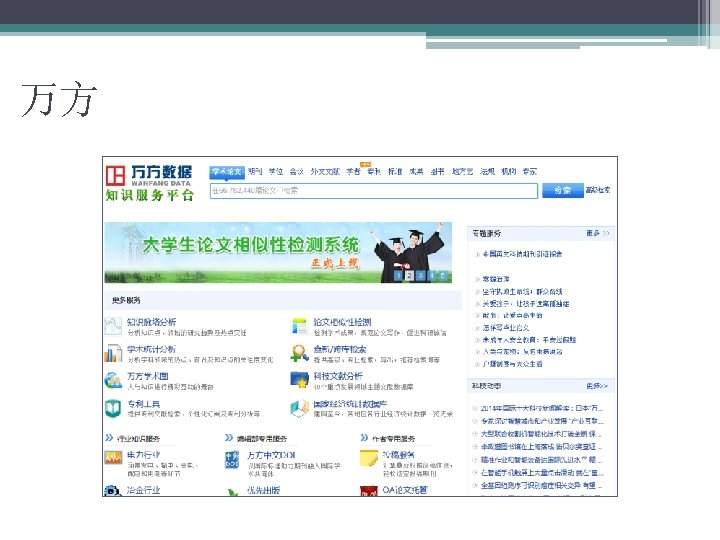Click the 作者专用服务 double-arrow icon
This screenshot has width=720, height=540.
364,438
